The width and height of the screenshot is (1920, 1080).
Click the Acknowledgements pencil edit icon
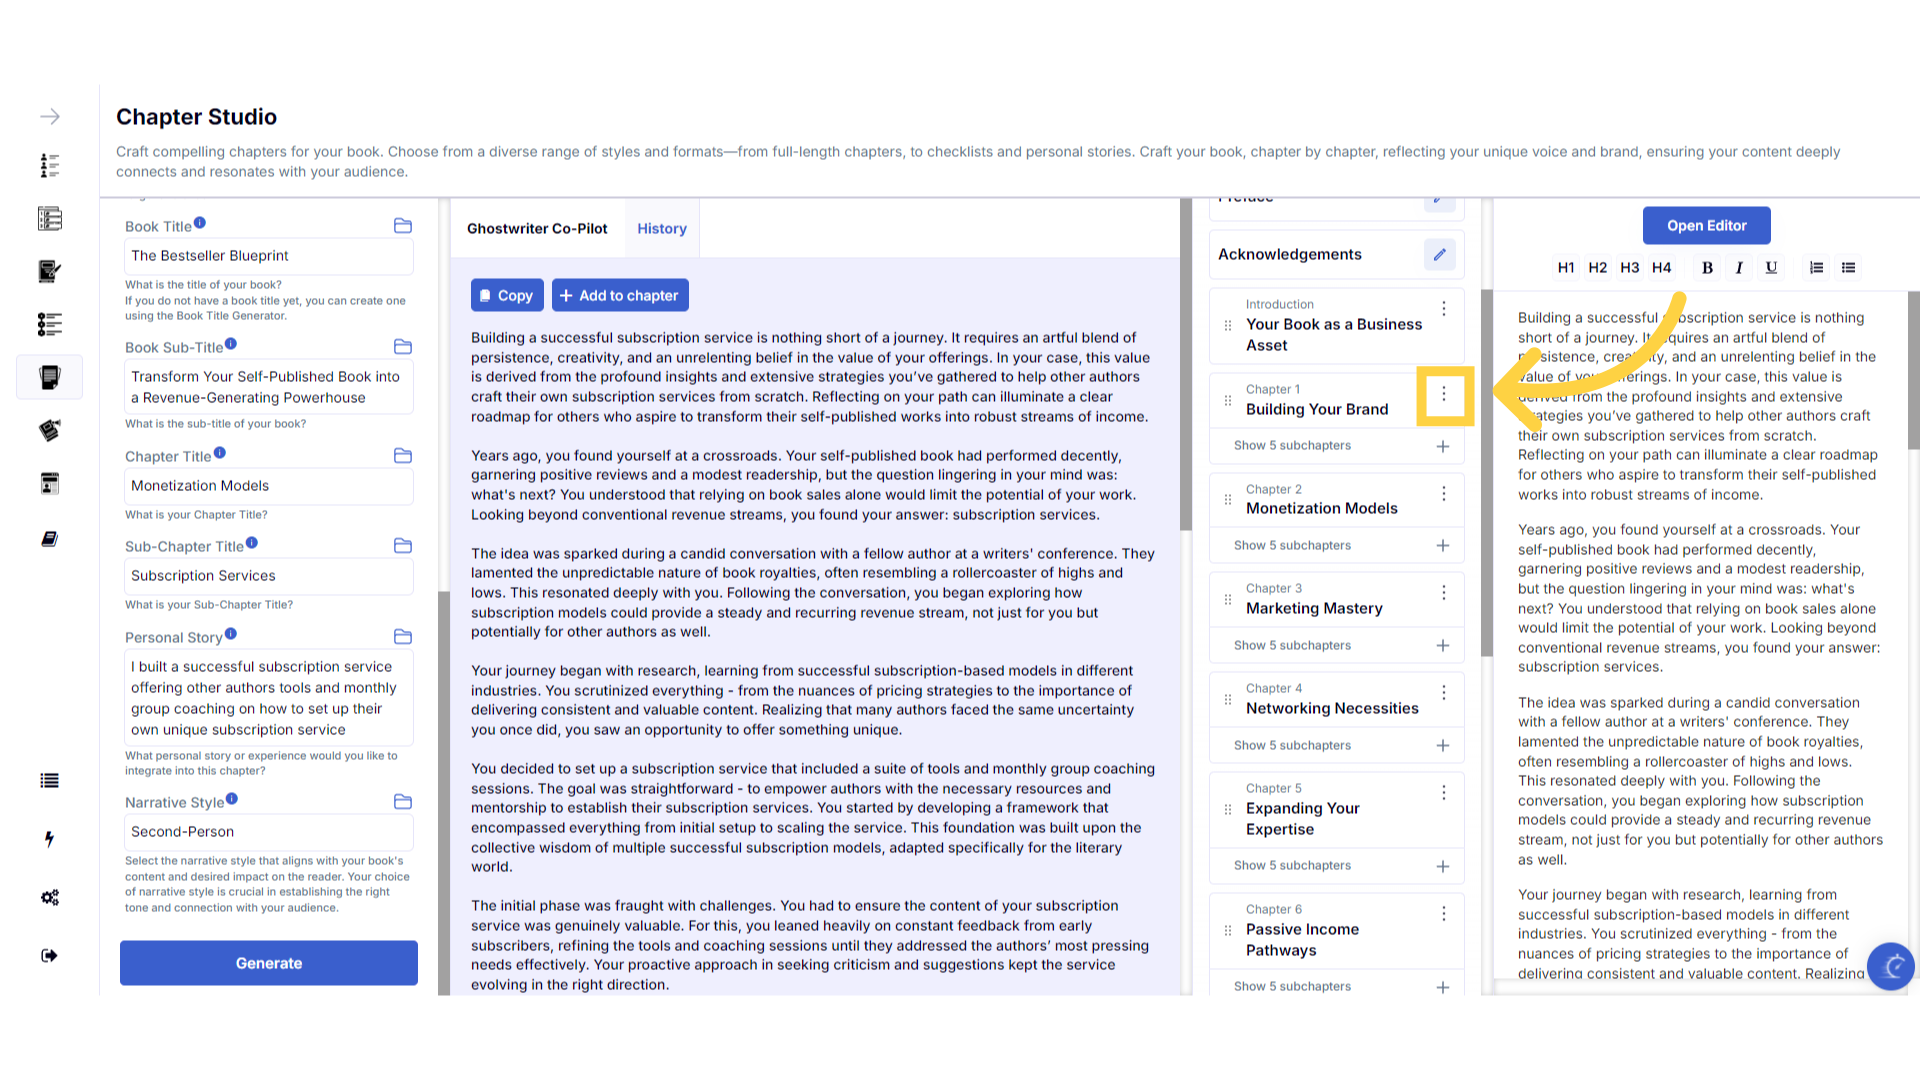1439,254
